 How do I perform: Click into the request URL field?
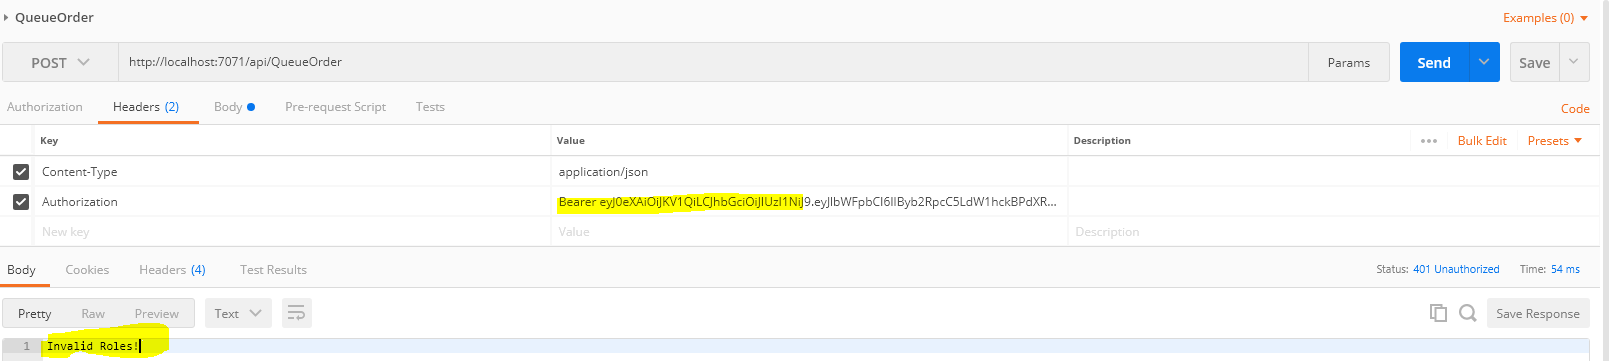pyautogui.click(x=713, y=62)
